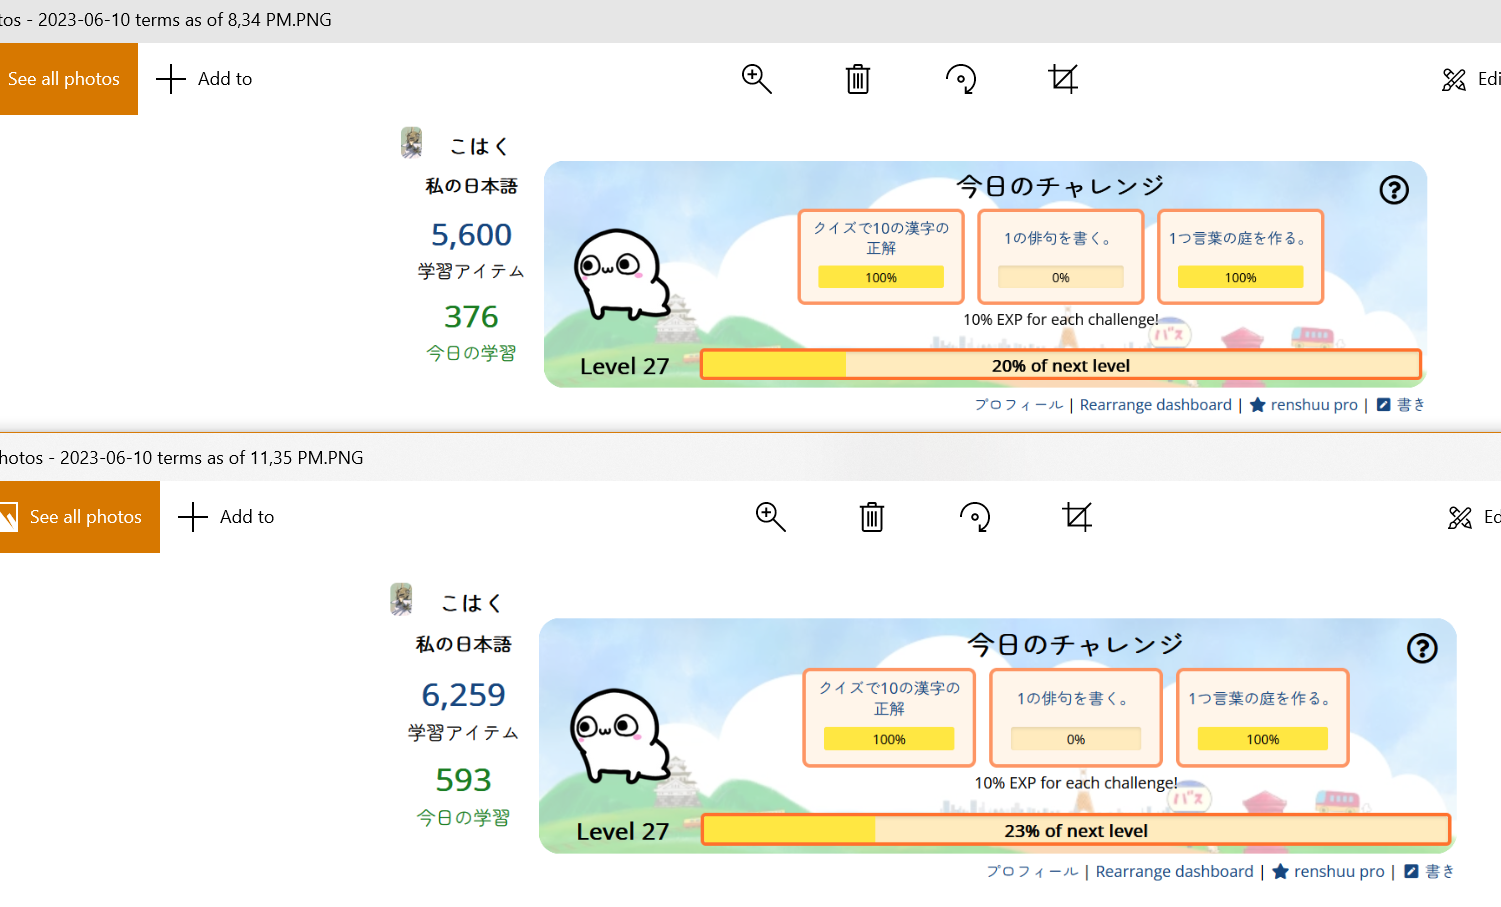The height and width of the screenshot is (907, 1501).
Task: Click the 593 today's study number
Action: [x=464, y=780]
